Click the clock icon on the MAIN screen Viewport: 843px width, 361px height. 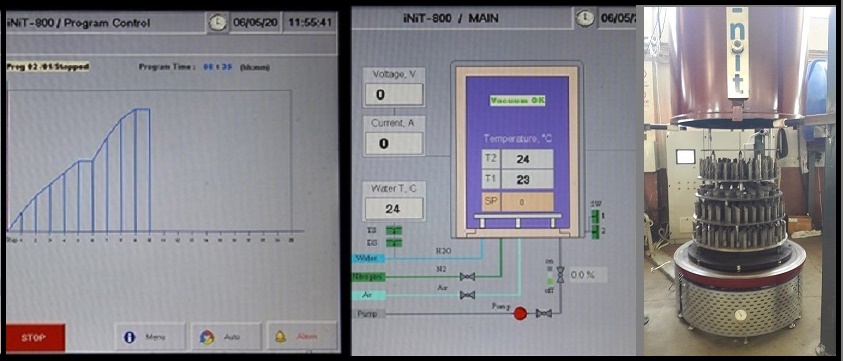[x=584, y=18]
